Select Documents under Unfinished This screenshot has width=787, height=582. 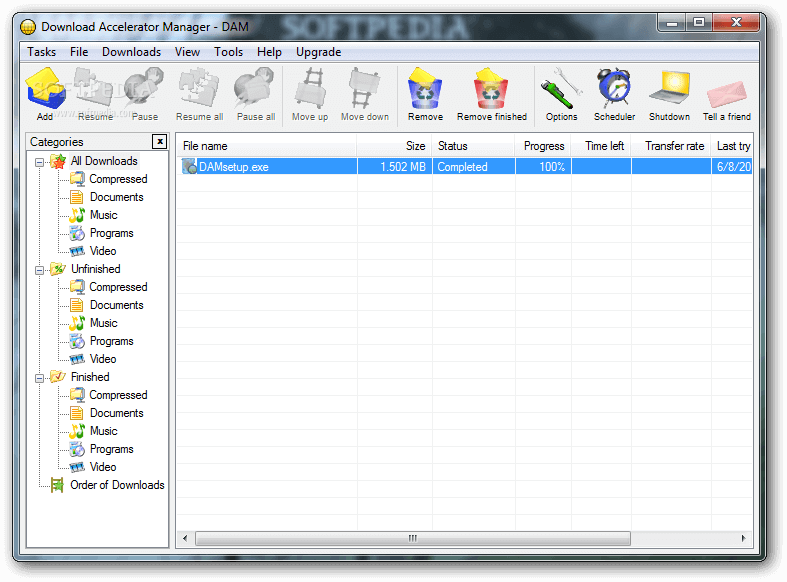(x=116, y=305)
